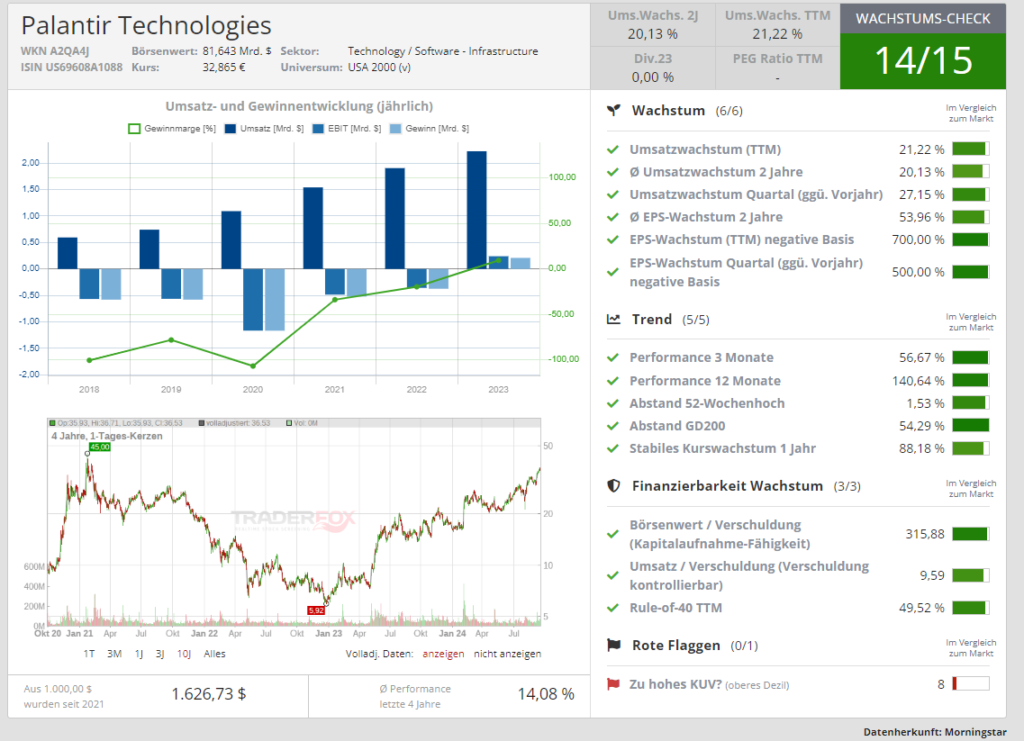The height and width of the screenshot is (741, 1024).
Task: Show full chart history with Alles
Action: (214, 654)
